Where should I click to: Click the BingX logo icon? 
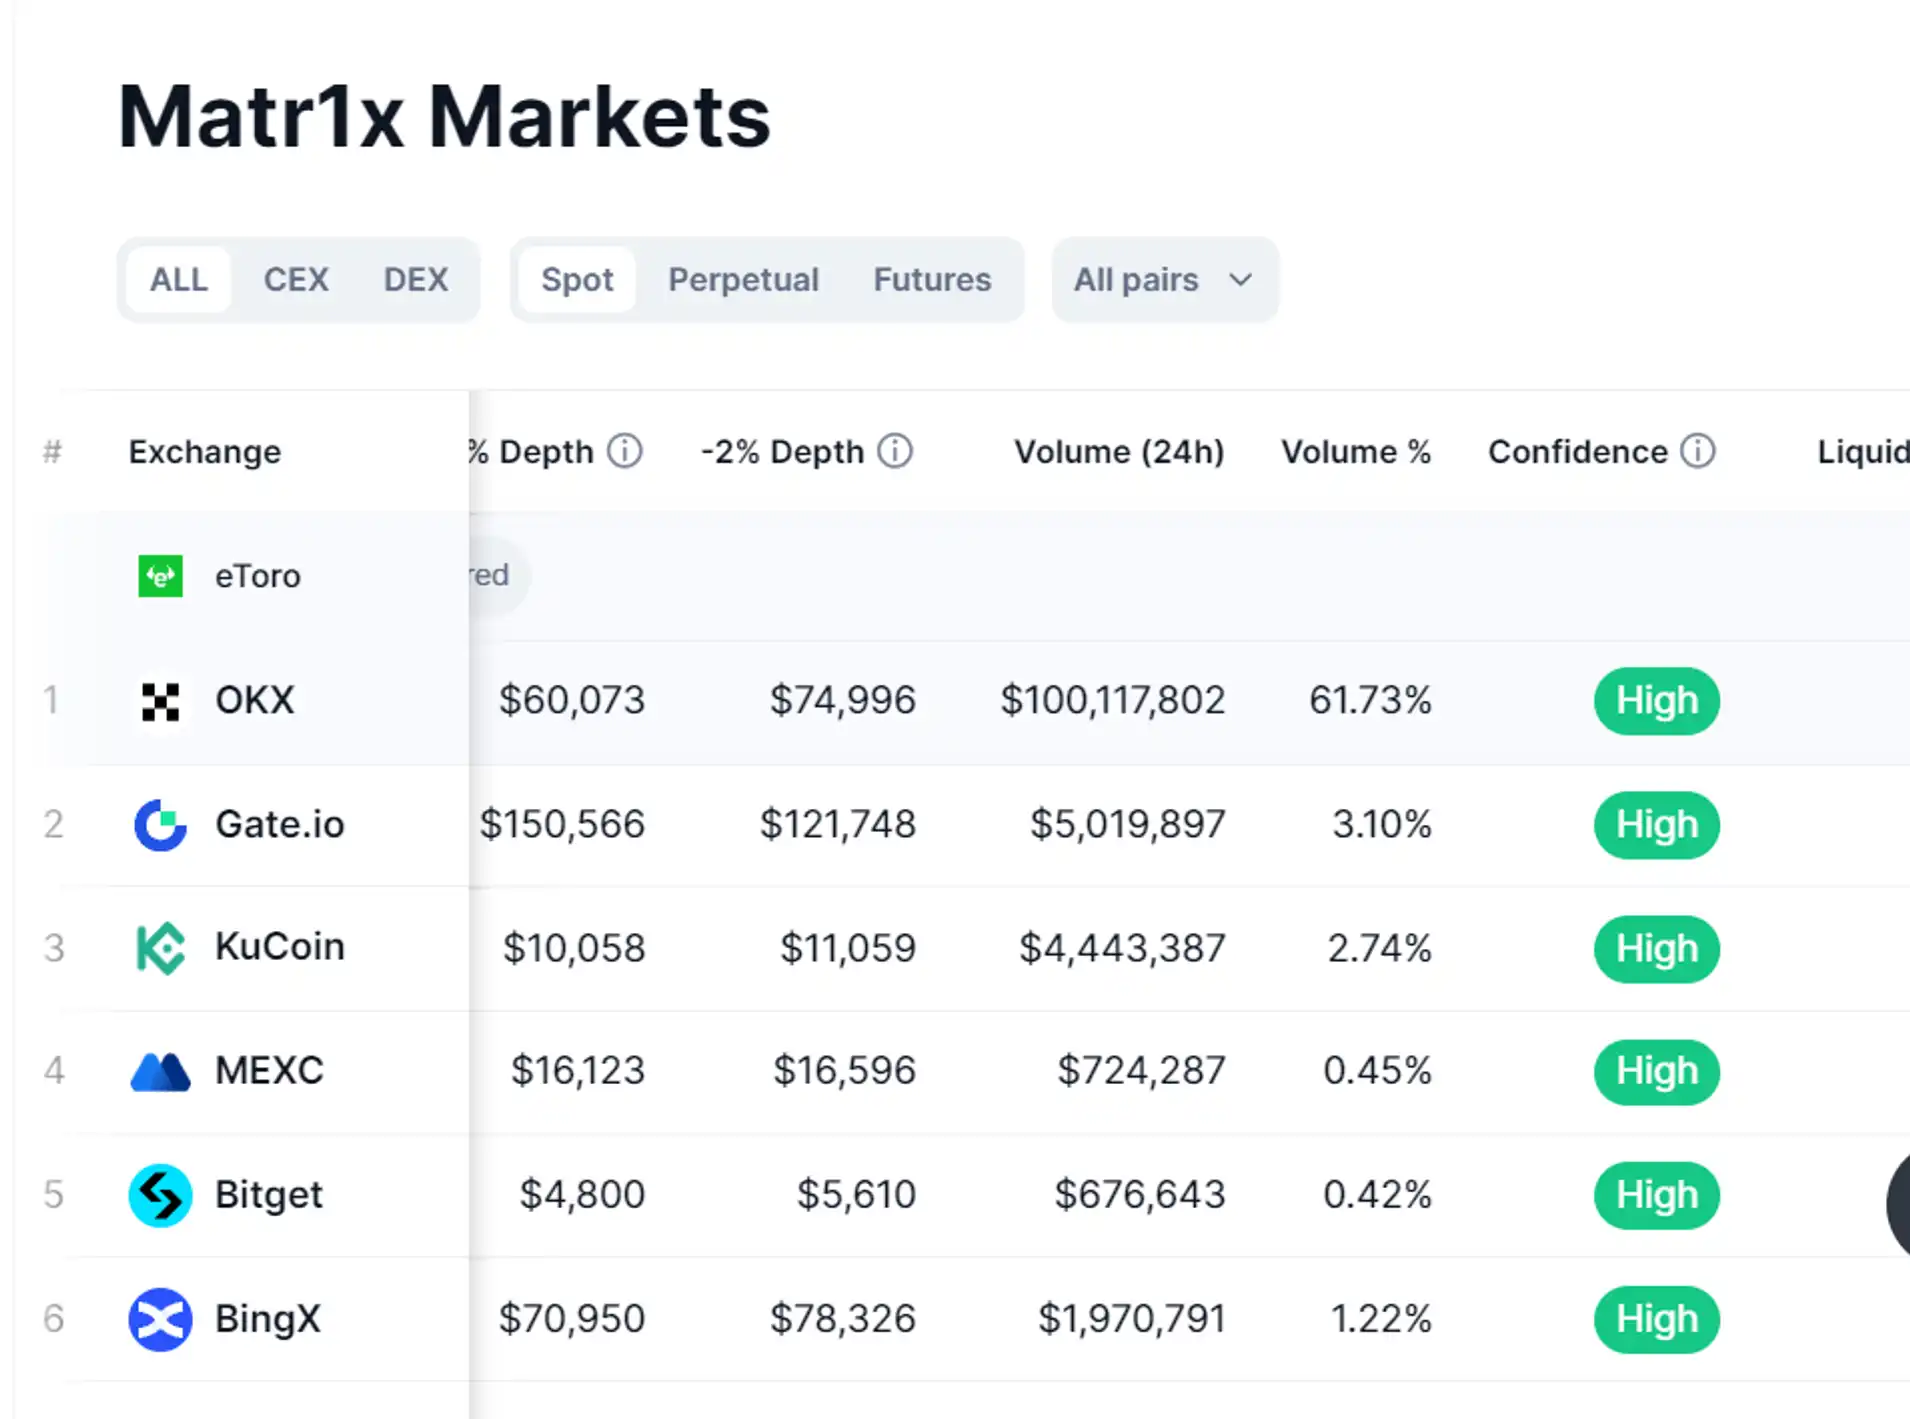[x=160, y=1319]
